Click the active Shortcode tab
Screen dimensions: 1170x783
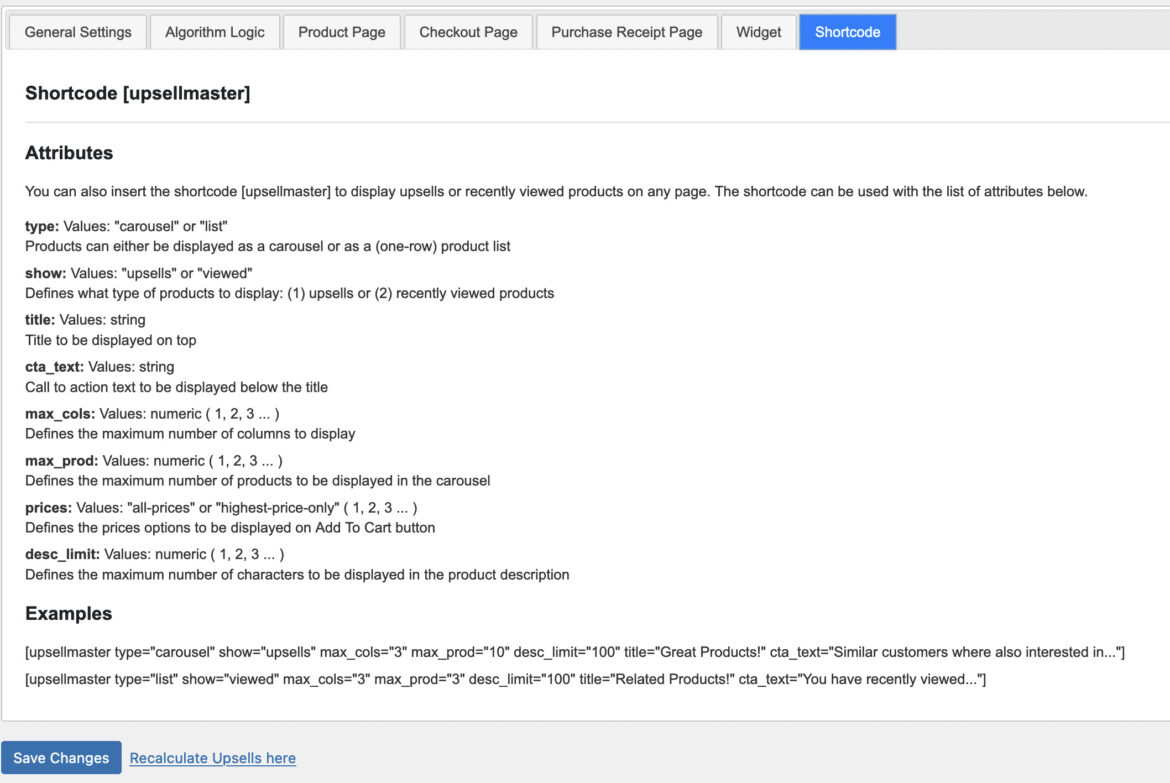pos(847,31)
